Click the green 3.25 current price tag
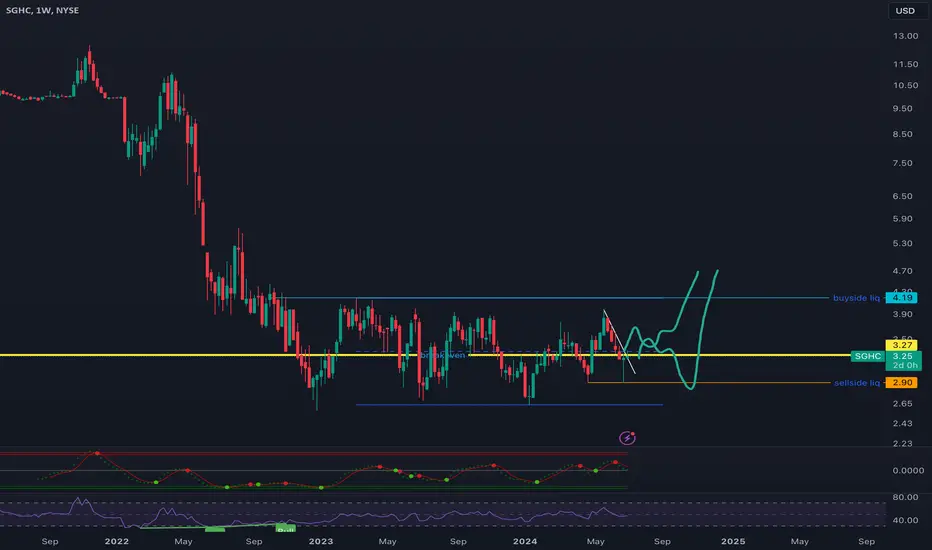 [x=903, y=356]
